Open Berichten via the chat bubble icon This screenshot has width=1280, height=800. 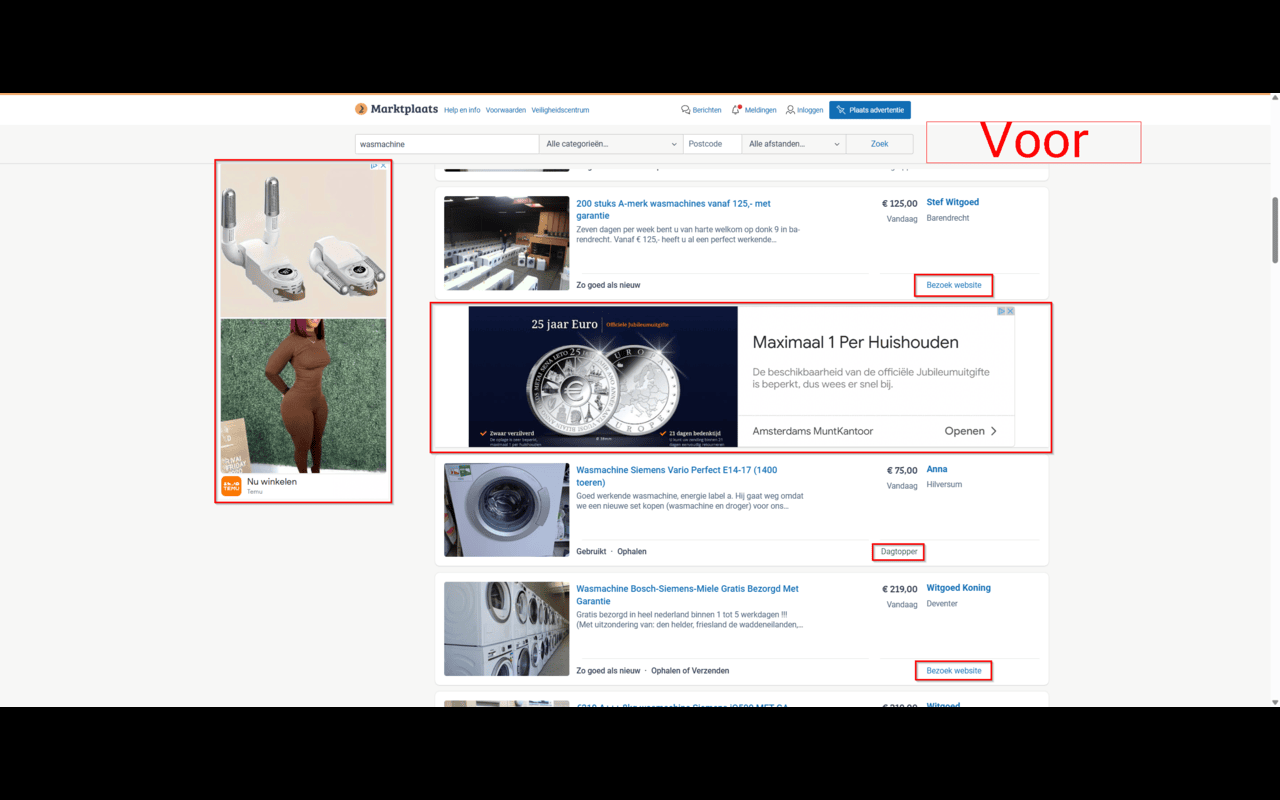tap(684, 109)
